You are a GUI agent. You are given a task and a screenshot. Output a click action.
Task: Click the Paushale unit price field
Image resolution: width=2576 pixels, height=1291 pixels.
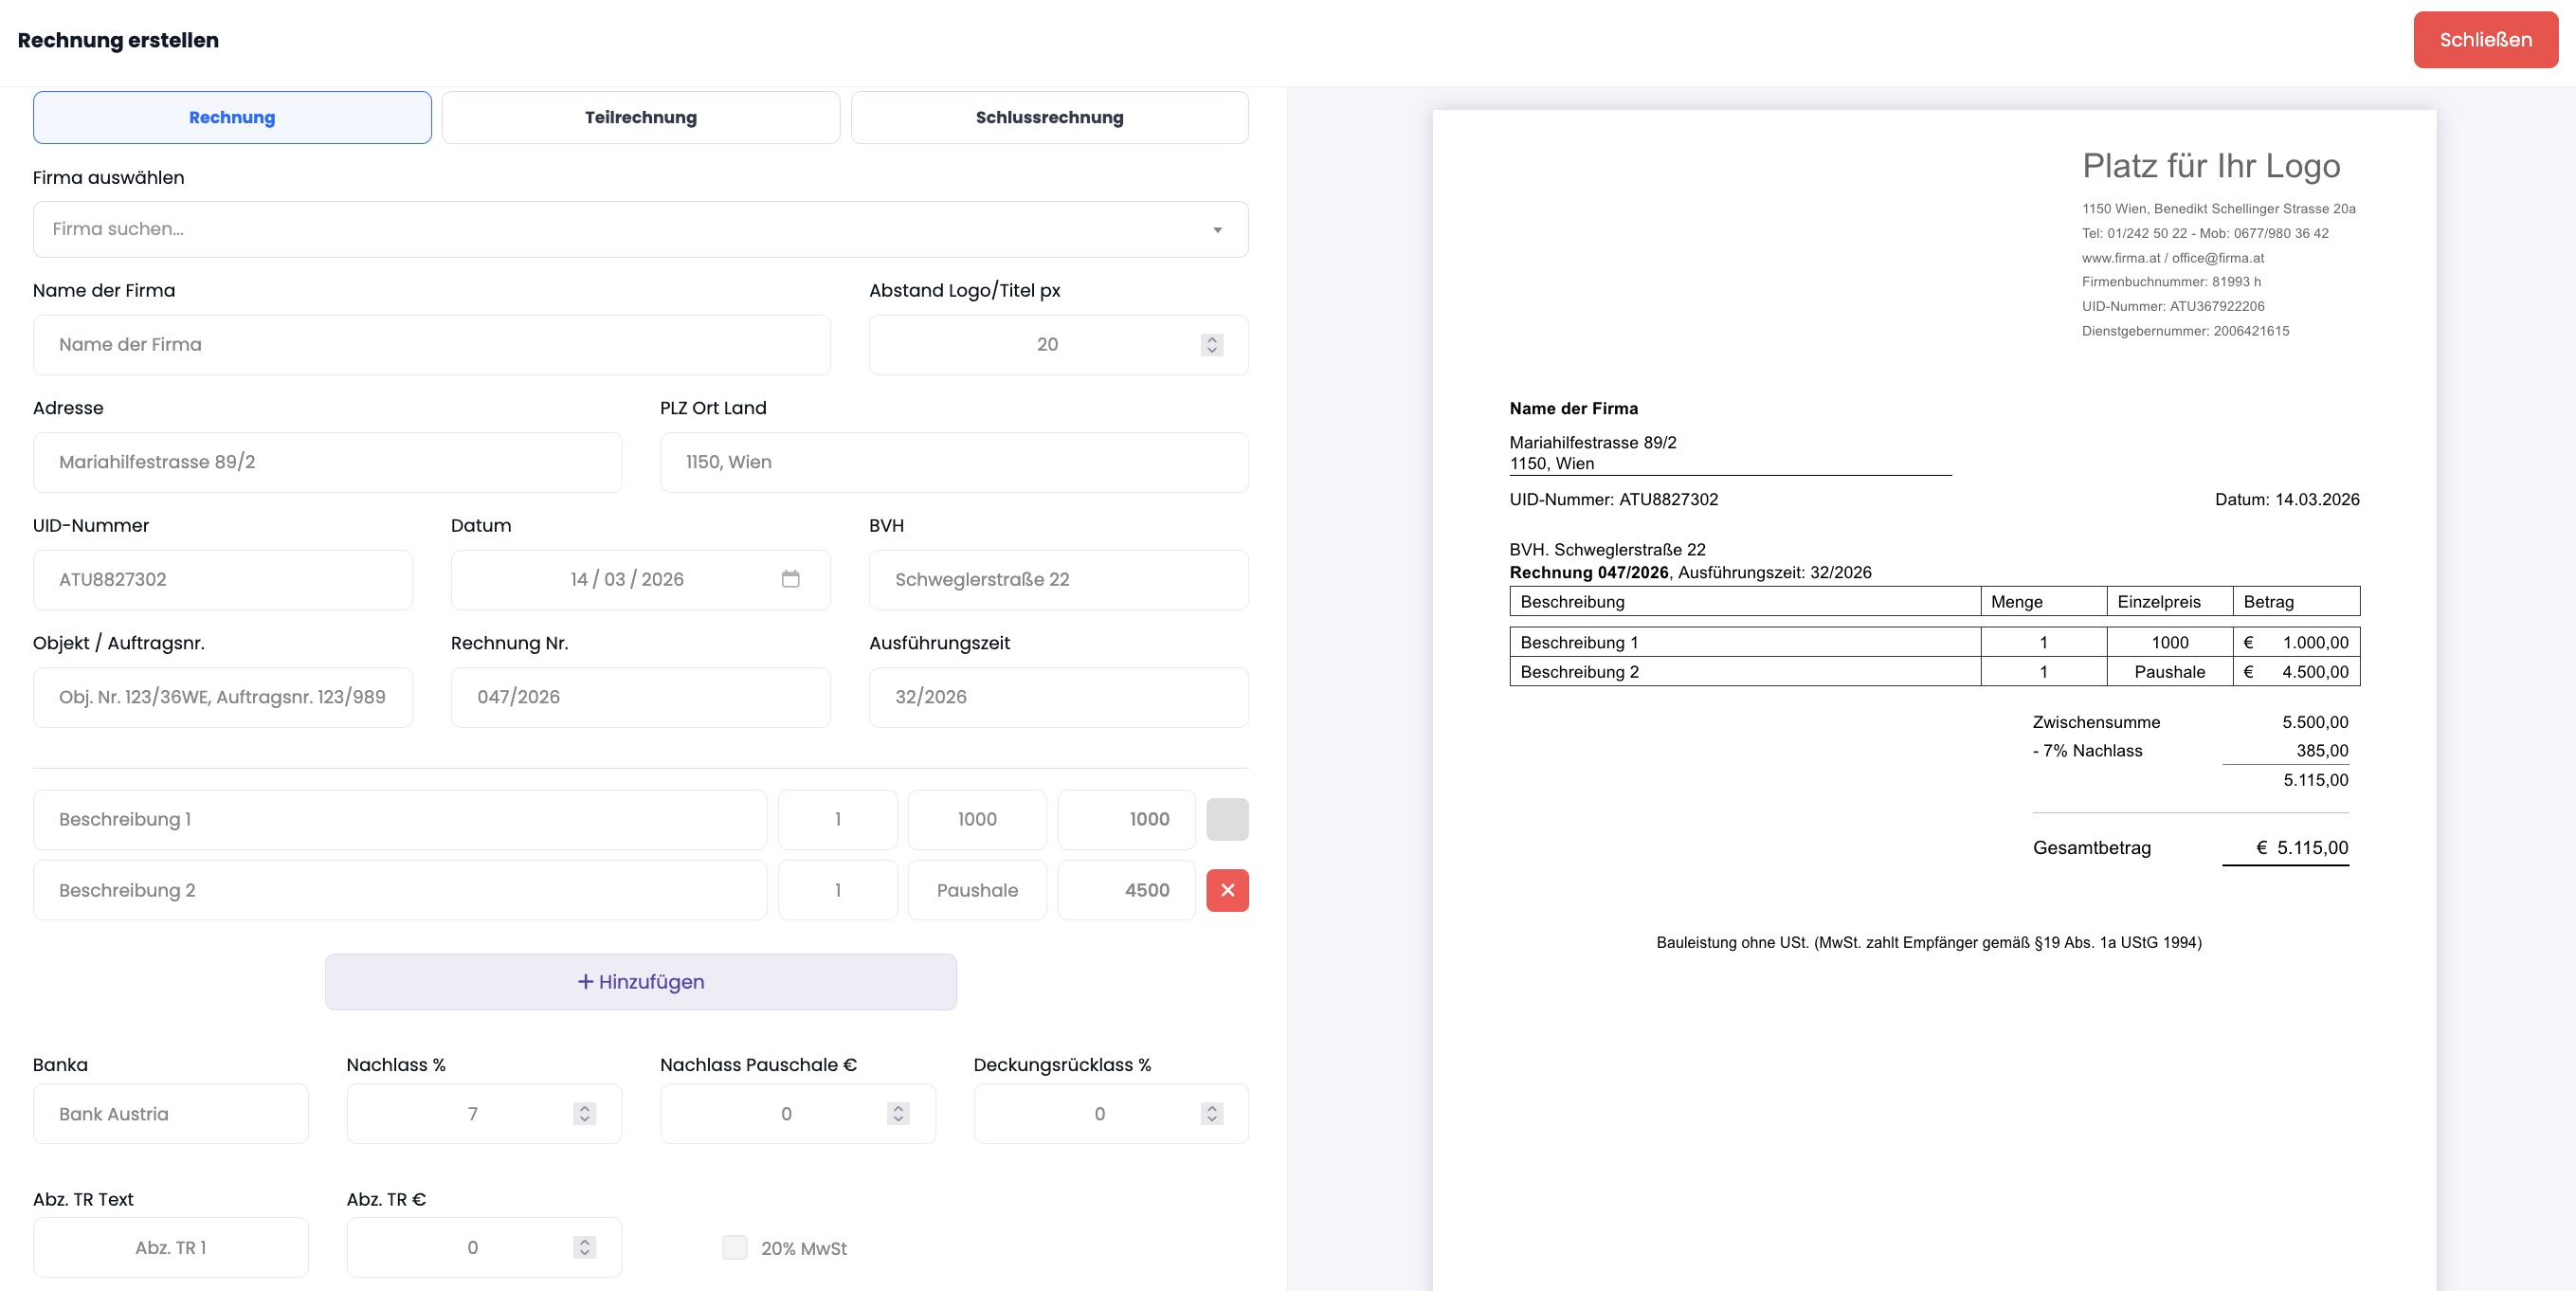pyautogui.click(x=977, y=890)
